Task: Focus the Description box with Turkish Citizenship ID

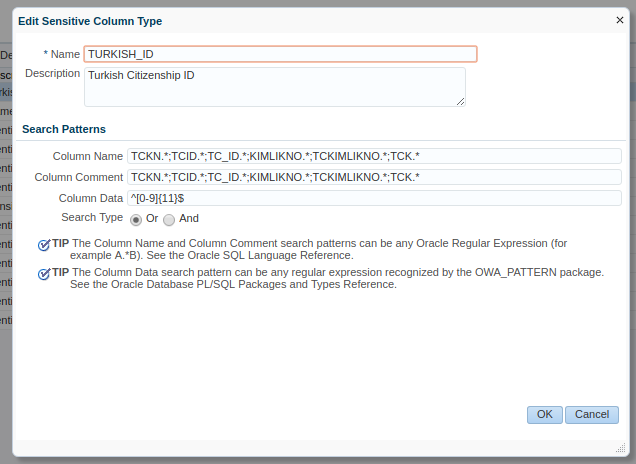Action: click(x=275, y=87)
